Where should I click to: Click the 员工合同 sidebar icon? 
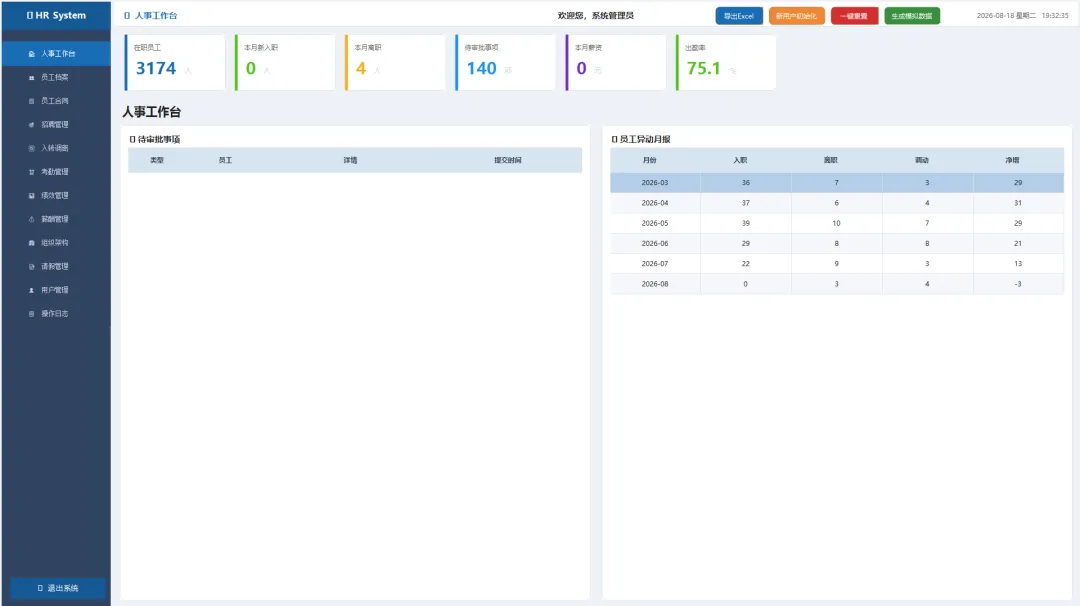coord(32,101)
